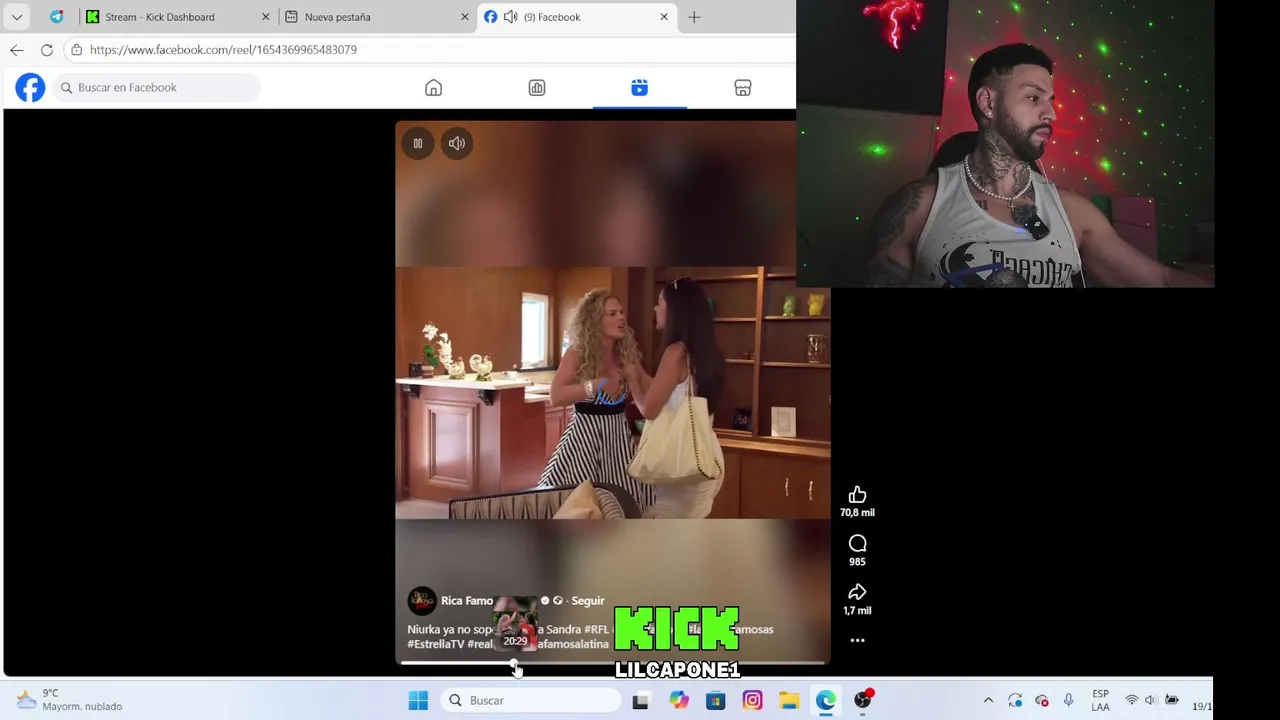This screenshot has height=720, width=1280.
Task: Mute the Facebook tab via audio icon
Action: (x=510, y=17)
